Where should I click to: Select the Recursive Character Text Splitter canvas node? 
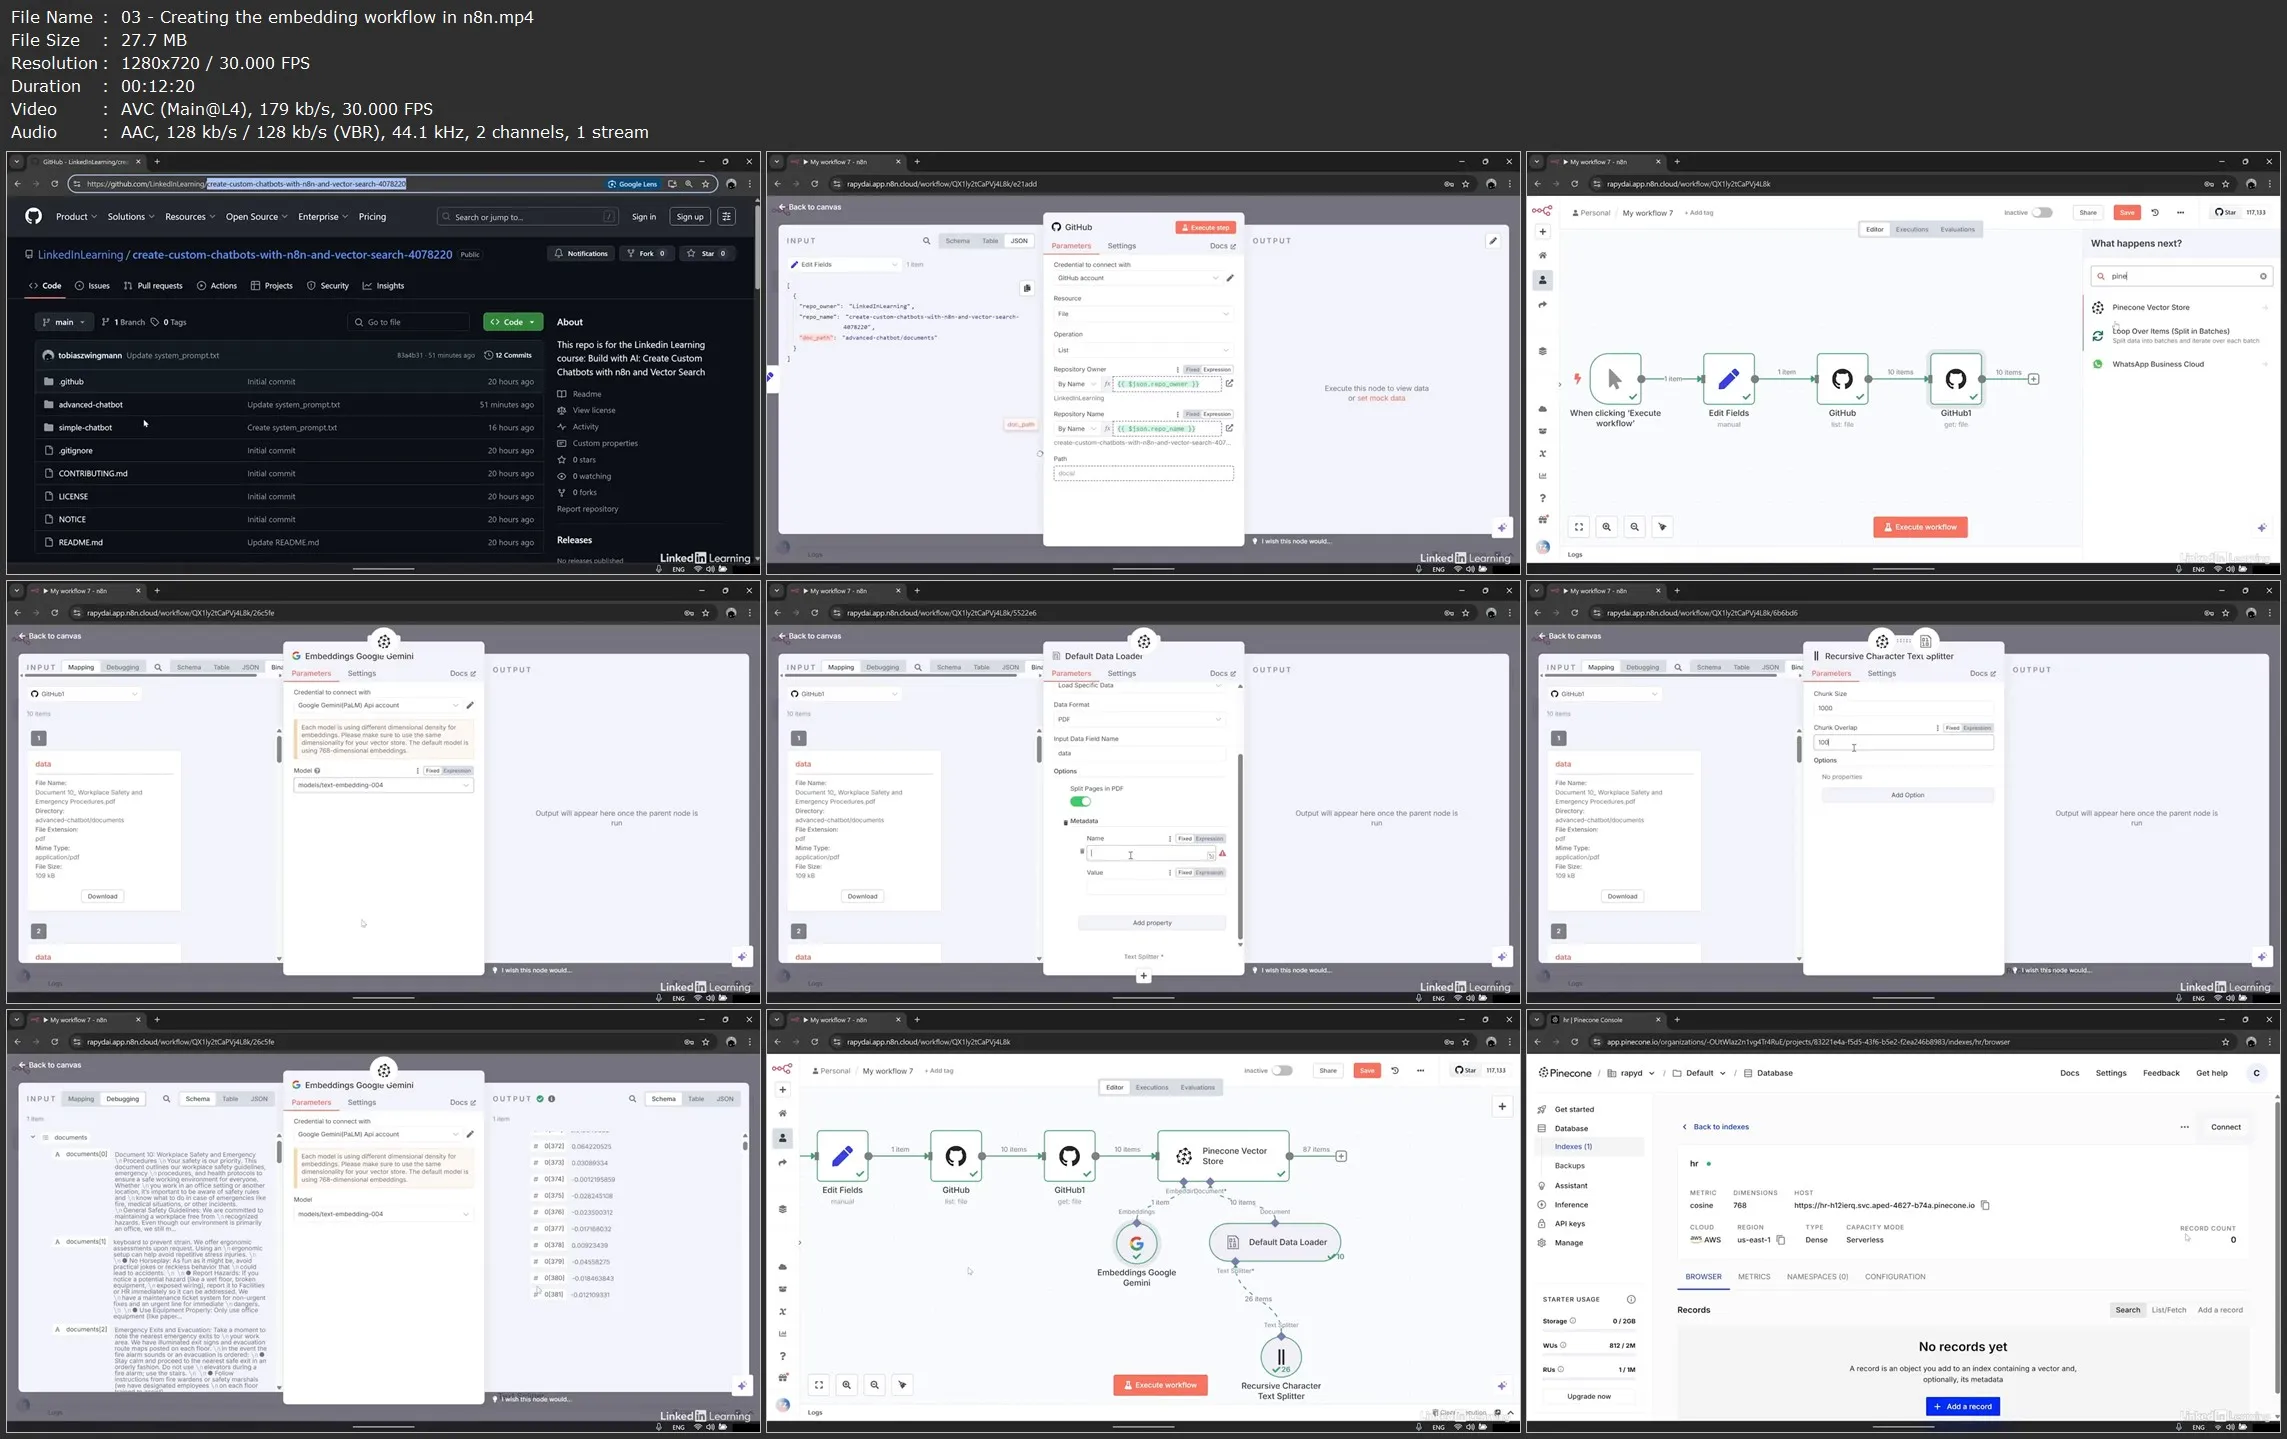pos(1281,1357)
